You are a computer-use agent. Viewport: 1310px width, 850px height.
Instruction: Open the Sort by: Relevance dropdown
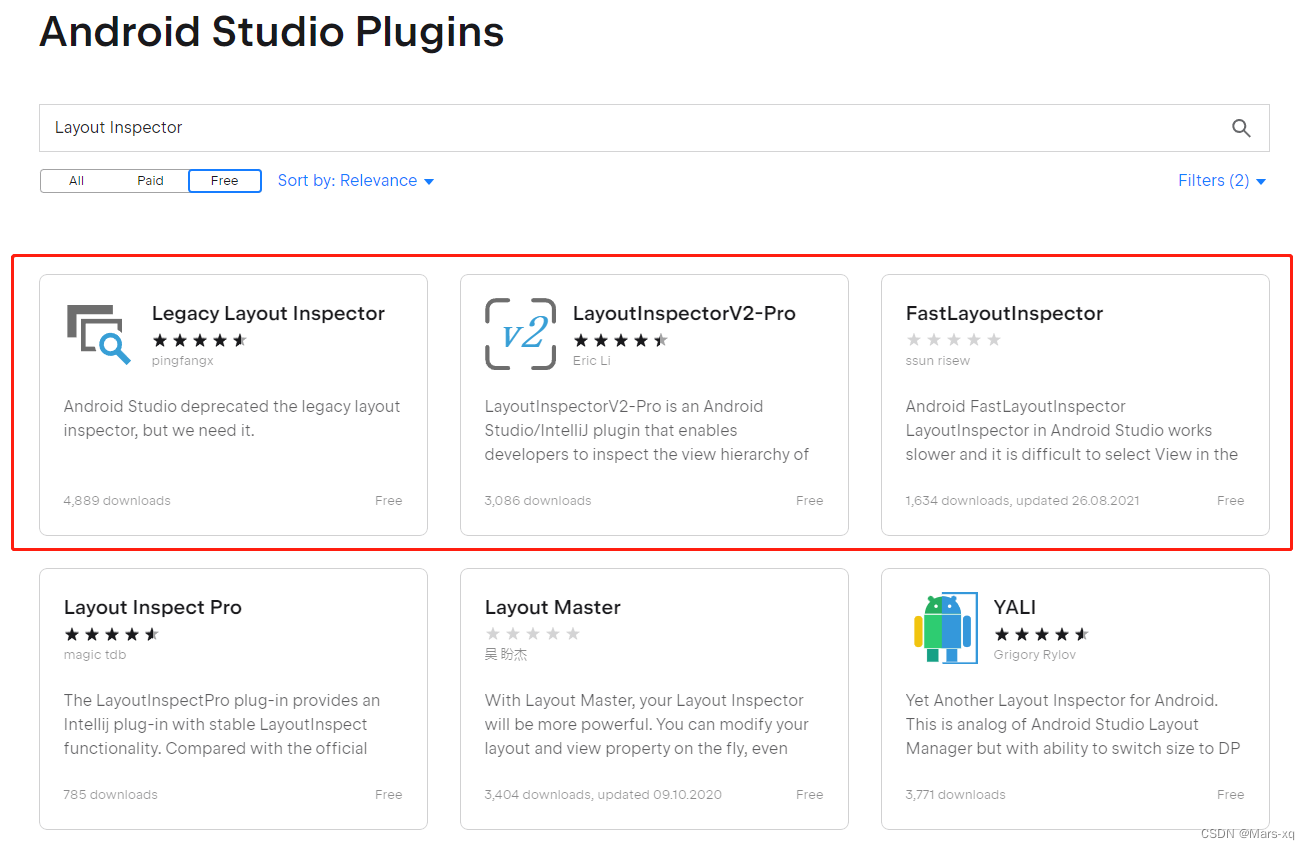(x=356, y=181)
